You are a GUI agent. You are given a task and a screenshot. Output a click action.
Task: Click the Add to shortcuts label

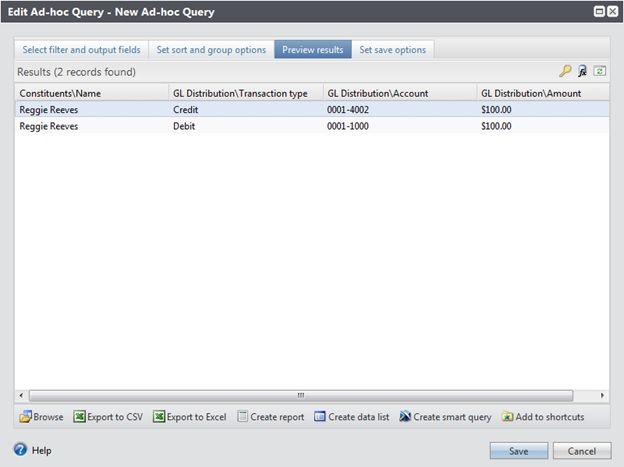tap(550, 417)
